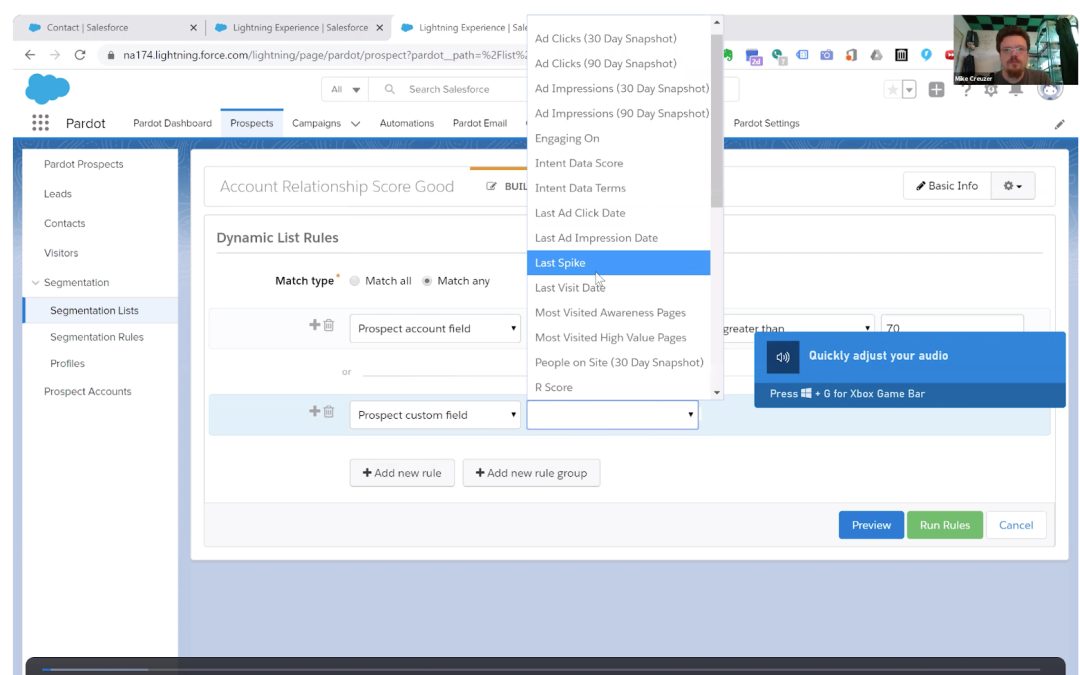Open the All search scope dropdown
The width and height of the screenshot is (1080, 675).
click(x=345, y=89)
